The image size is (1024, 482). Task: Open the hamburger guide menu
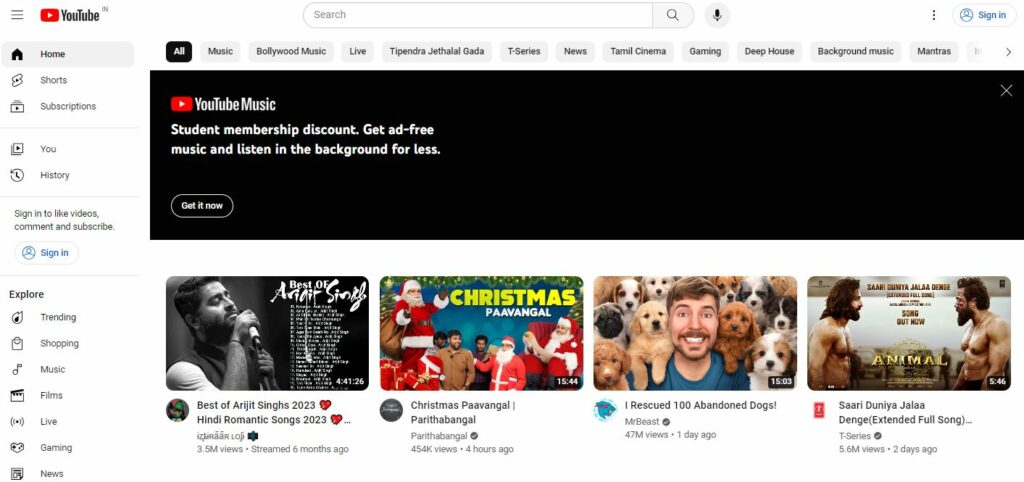tap(18, 14)
